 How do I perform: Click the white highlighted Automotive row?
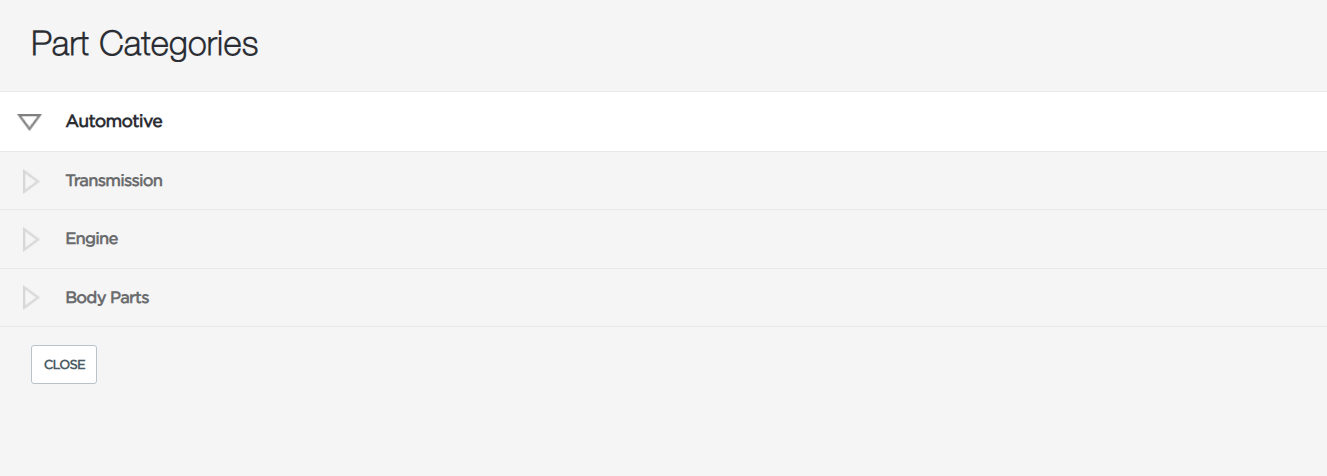pyautogui.click(x=663, y=122)
